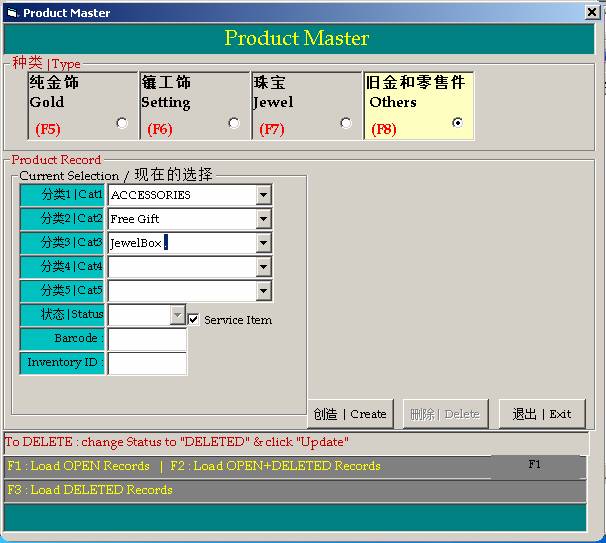The height and width of the screenshot is (543, 606).
Task: Select the Others (F8) radio button
Action: (x=458, y=123)
